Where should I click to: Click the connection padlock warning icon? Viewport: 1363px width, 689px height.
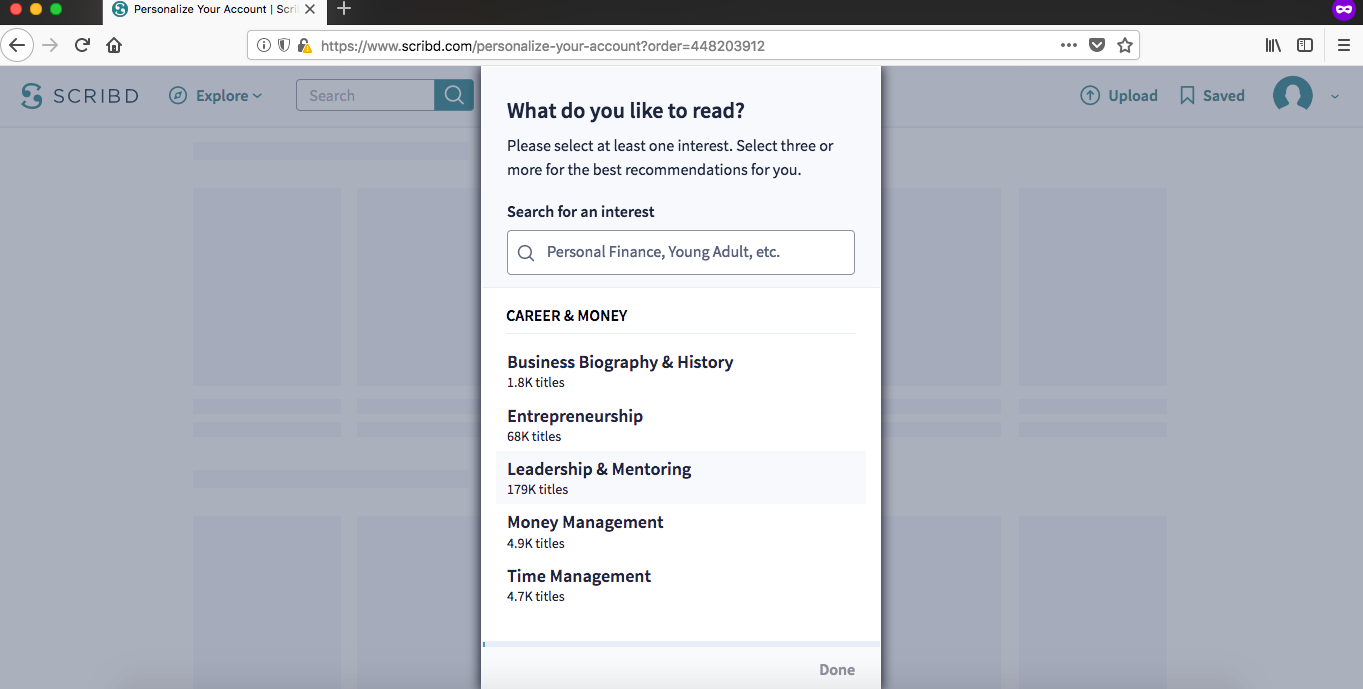pos(304,45)
